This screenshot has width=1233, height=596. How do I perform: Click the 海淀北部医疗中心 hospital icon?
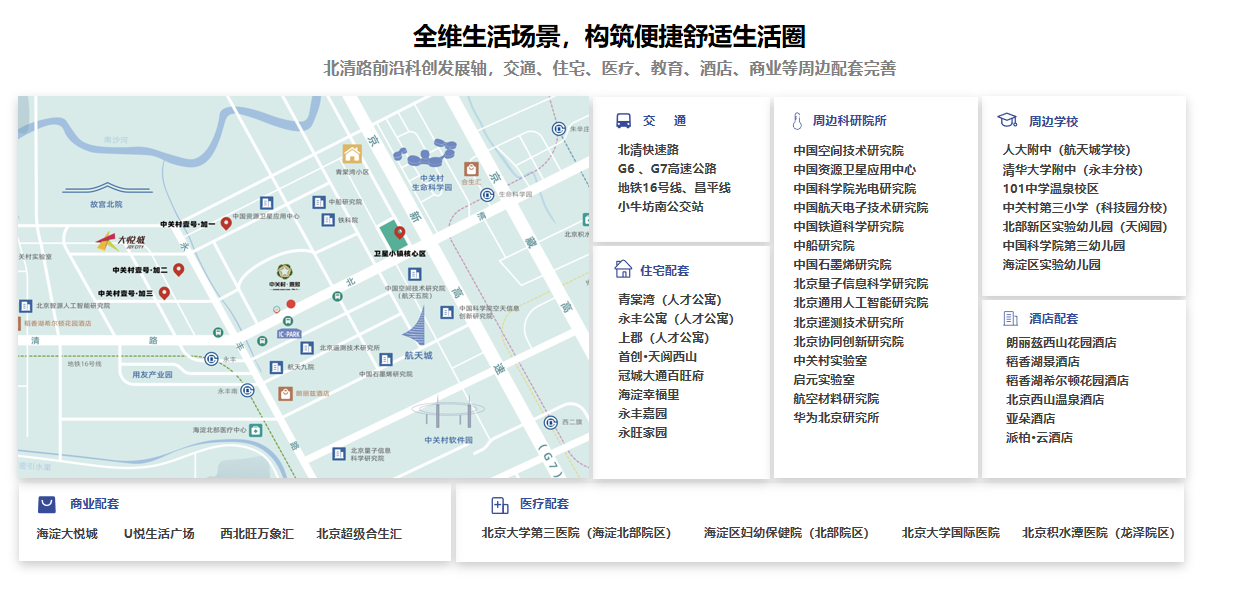(256, 430)
